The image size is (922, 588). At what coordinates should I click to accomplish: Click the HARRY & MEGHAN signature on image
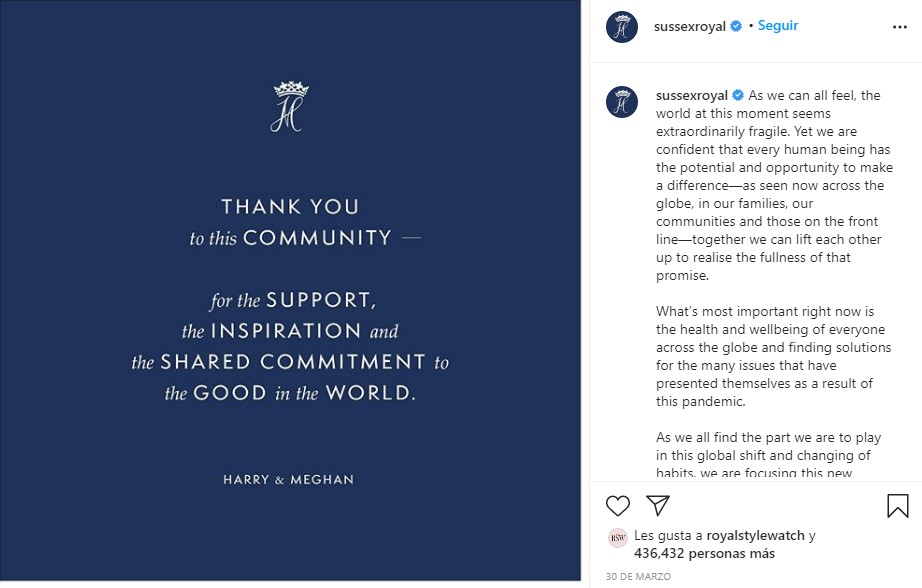point(289,480)
